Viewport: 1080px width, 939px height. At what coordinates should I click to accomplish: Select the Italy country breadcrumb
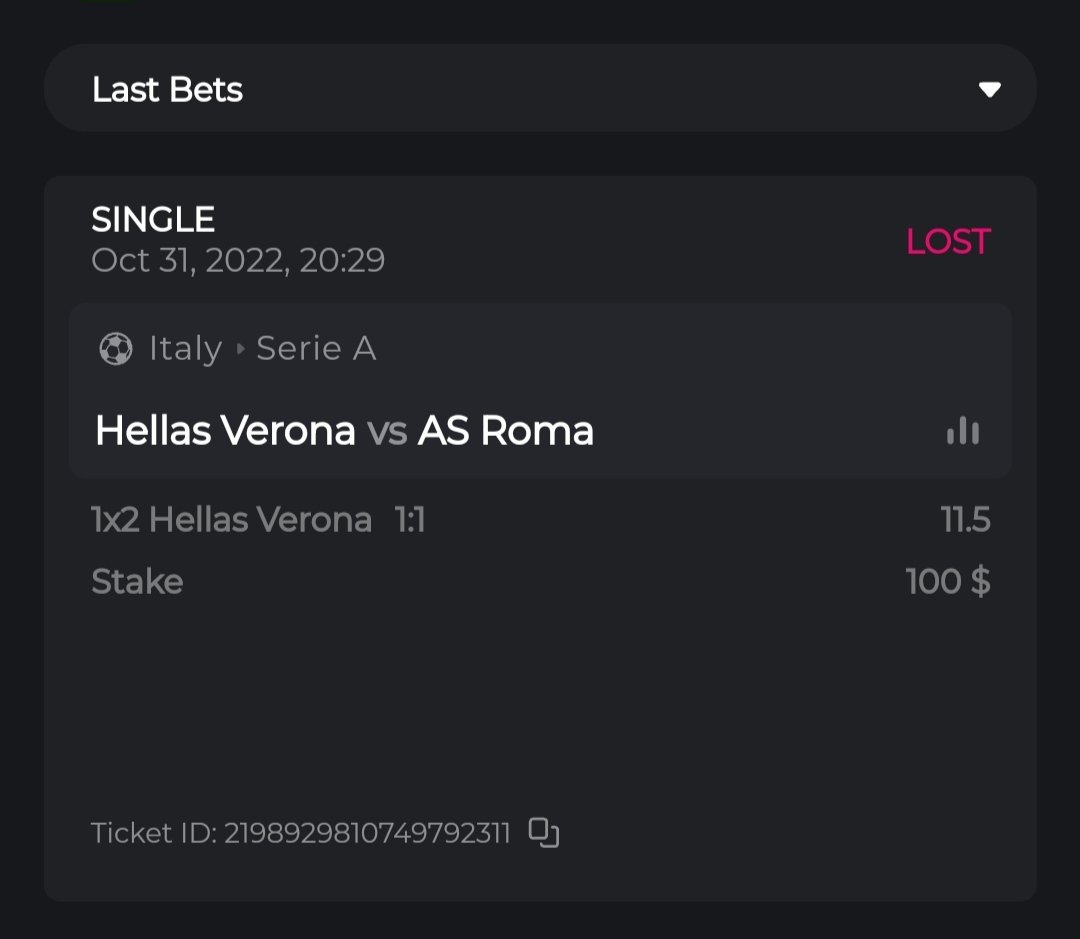pos(185,349)
